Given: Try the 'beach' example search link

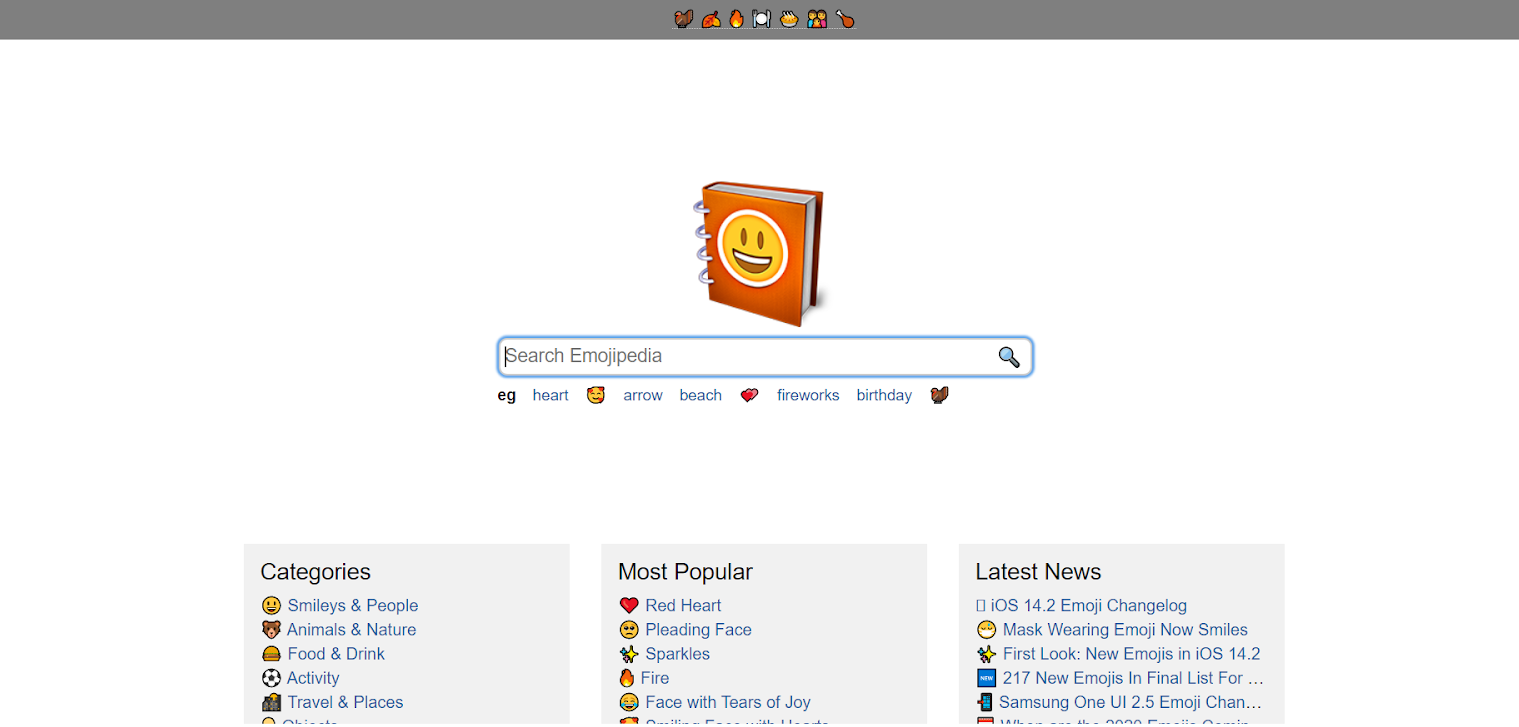Looking at the screenshot, I should click(x=700, y=395).
